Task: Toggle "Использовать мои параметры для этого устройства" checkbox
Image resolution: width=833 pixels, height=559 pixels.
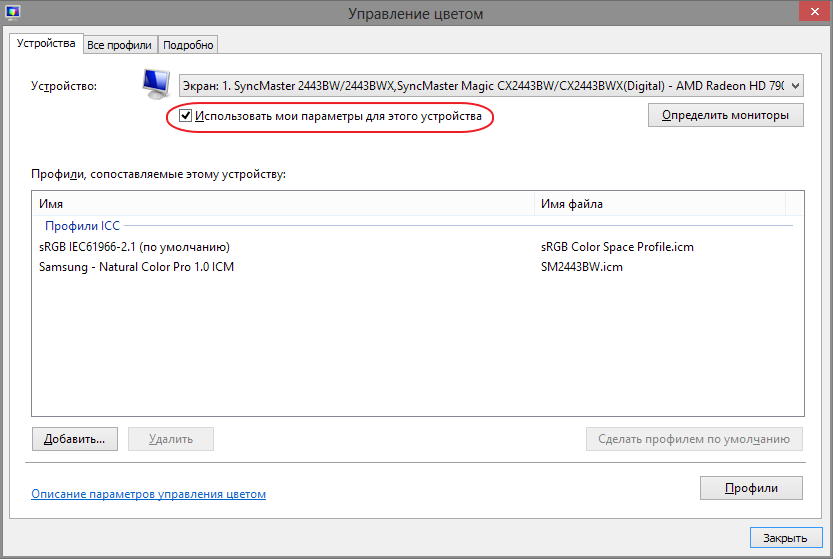Action: (186, 117)
